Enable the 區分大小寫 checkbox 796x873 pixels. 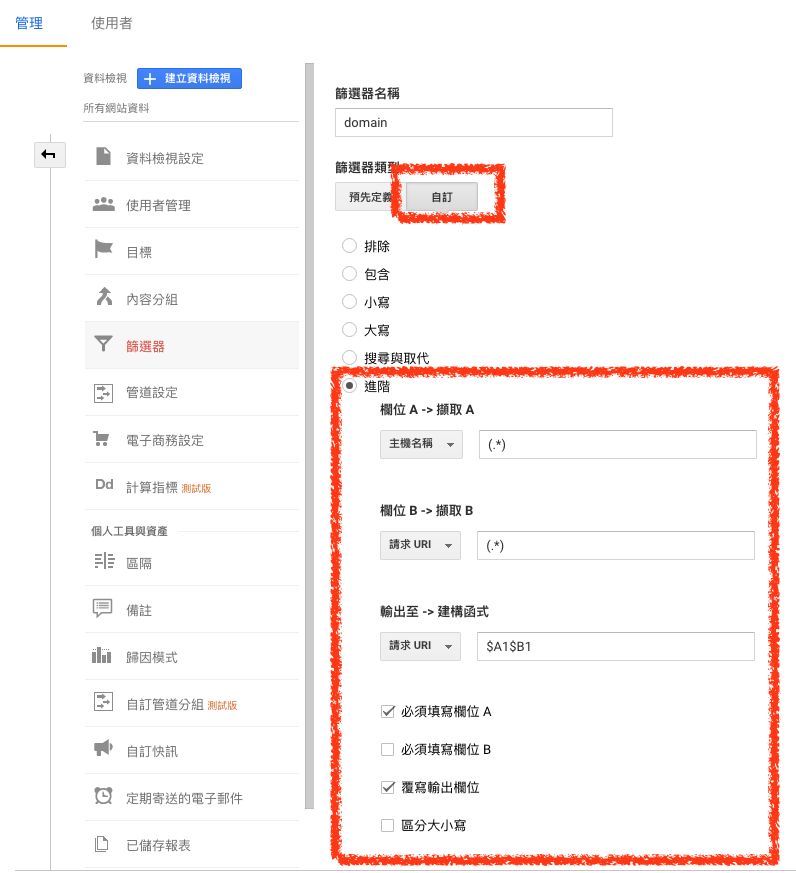click(387, 825)
